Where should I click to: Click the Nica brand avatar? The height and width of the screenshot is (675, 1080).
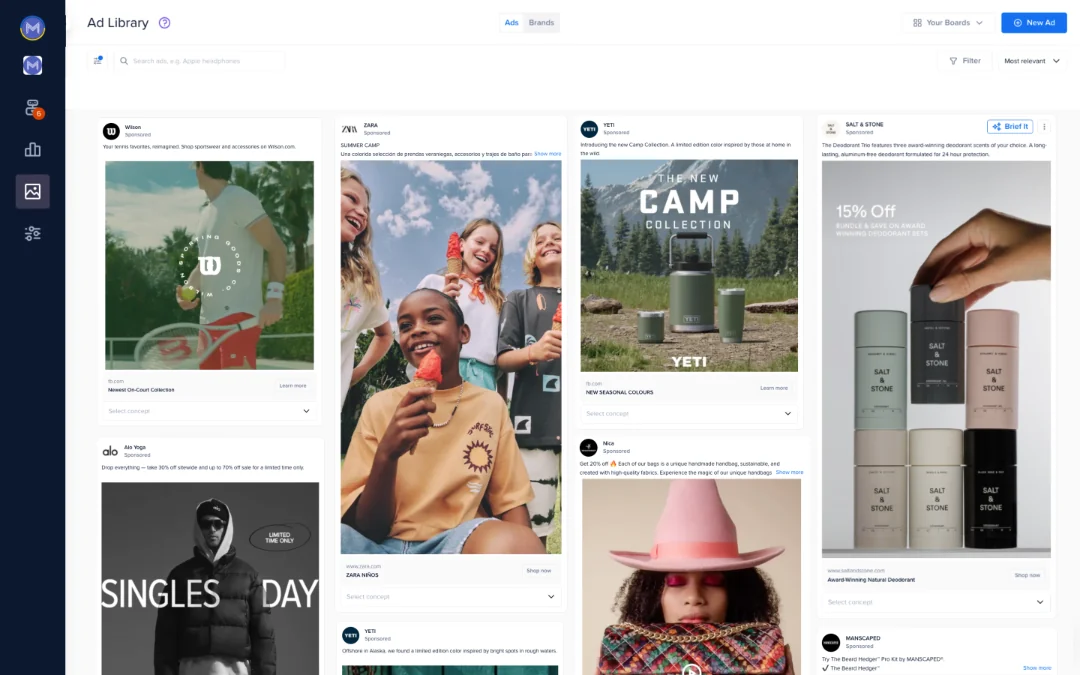pos(588,448)
